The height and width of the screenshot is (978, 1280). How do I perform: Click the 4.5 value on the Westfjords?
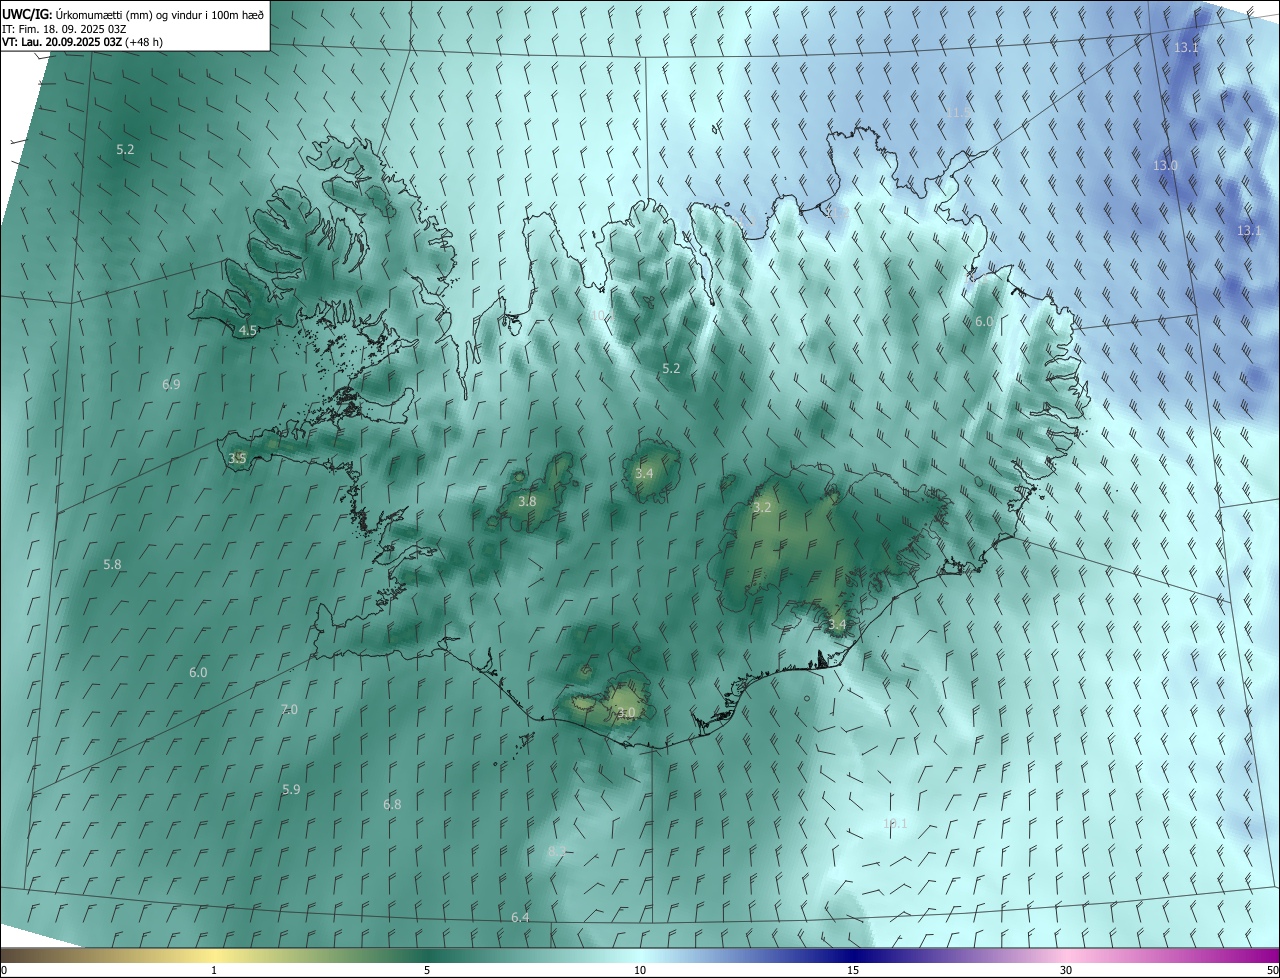coord(247,330)
